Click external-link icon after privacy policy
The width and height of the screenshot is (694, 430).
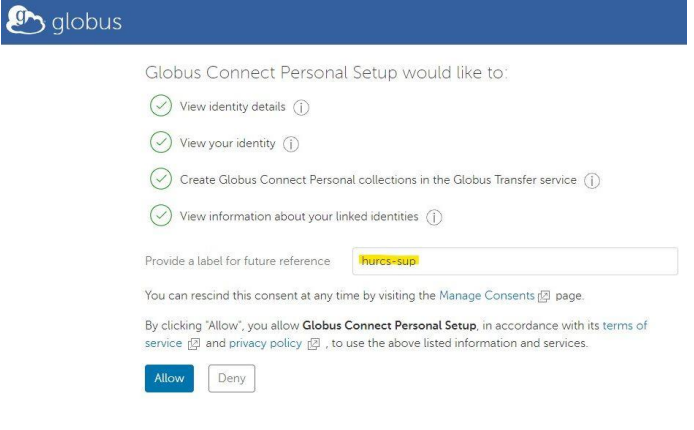[x=313, y=344]
